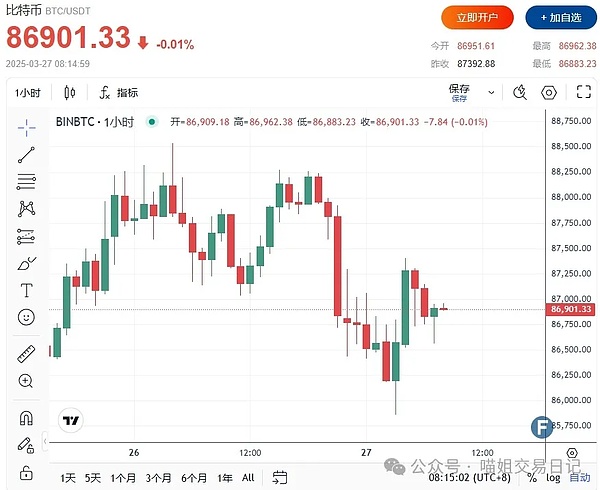Select the 1年 time range
The width and height of the screenshot is (600, 490).
(x=225, y=478)
